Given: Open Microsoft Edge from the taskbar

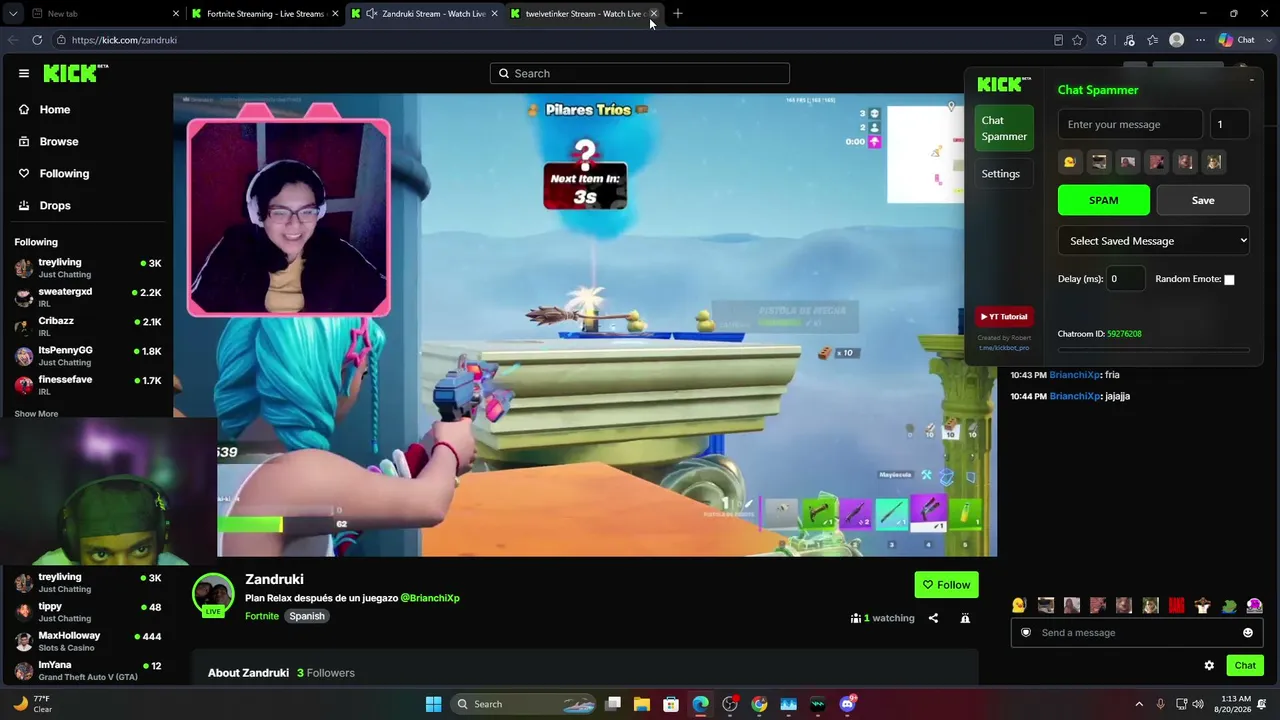Looking at the screenshot, I should tap(700, 704).
